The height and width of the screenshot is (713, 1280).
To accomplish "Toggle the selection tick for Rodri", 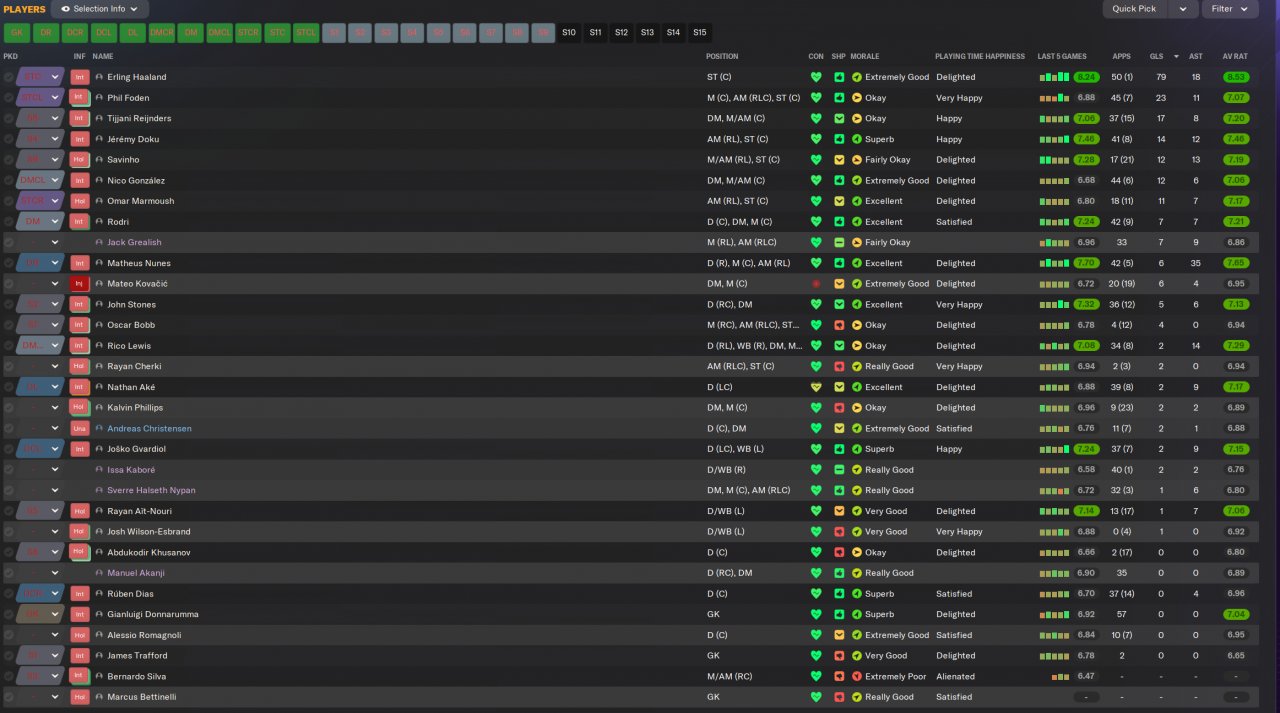I will tap(9, 222).
